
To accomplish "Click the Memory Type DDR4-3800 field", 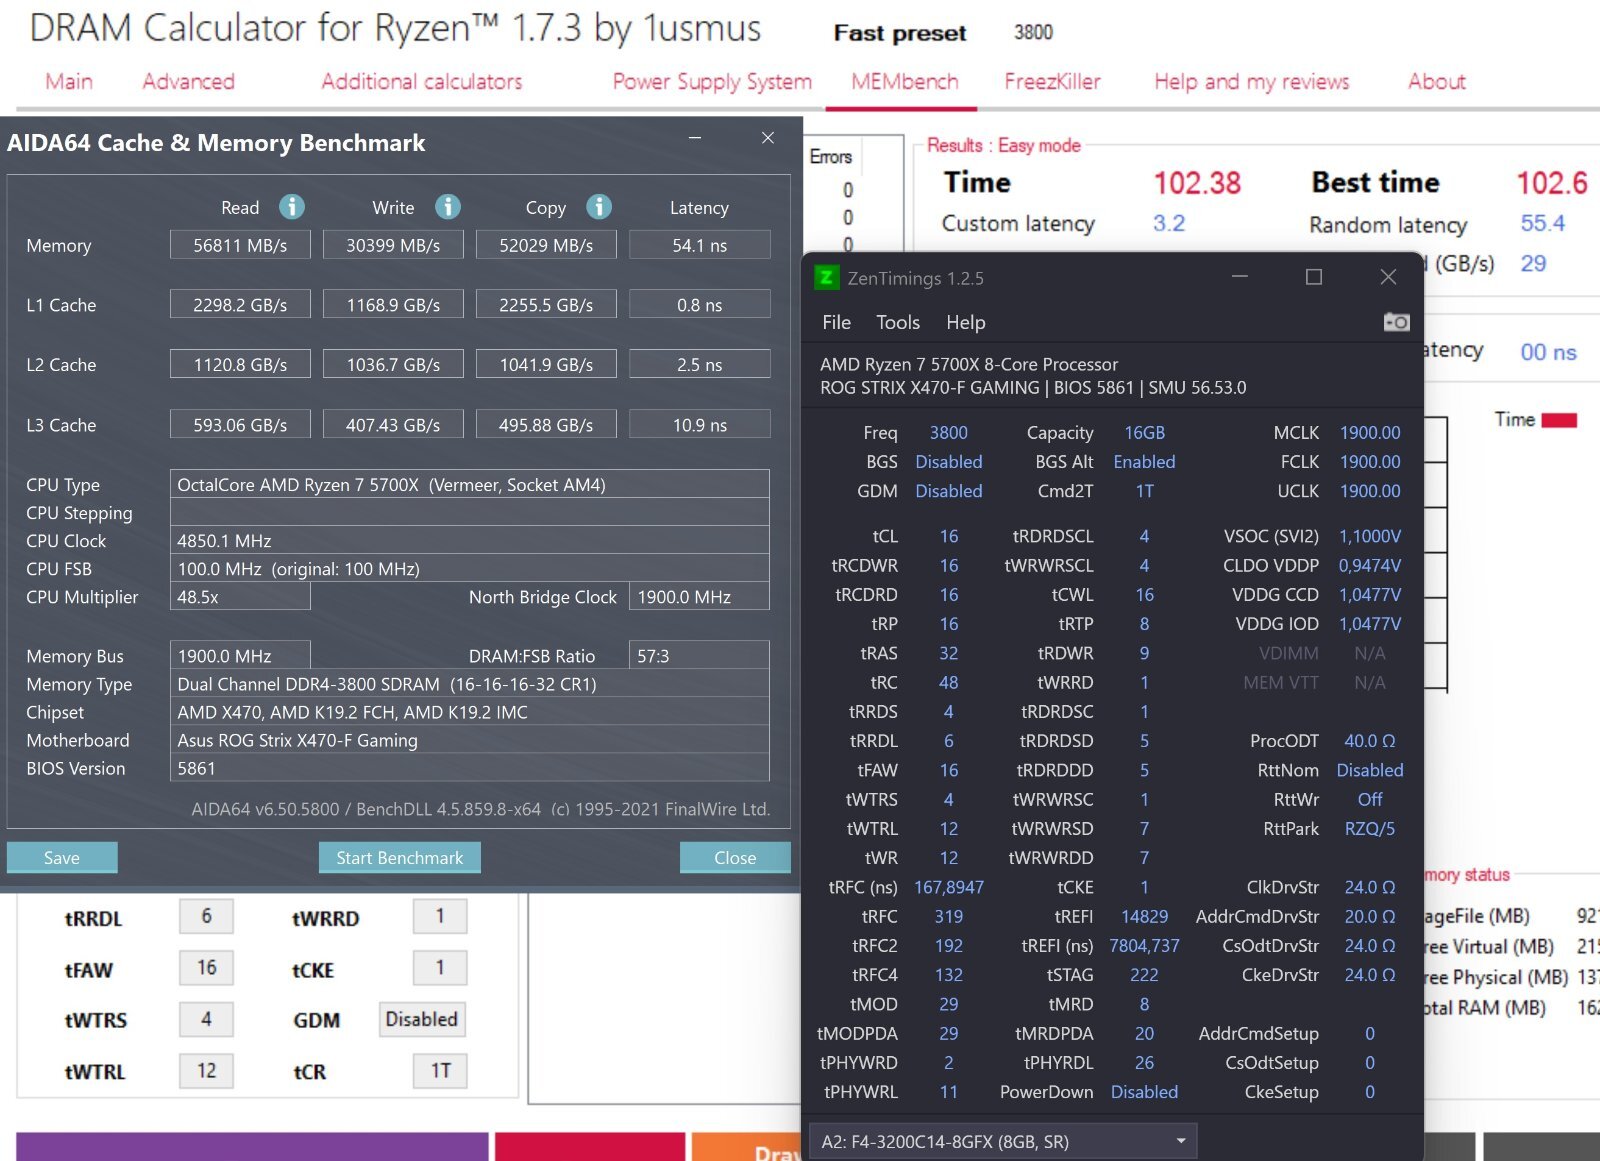I will (x=469, y=684).
